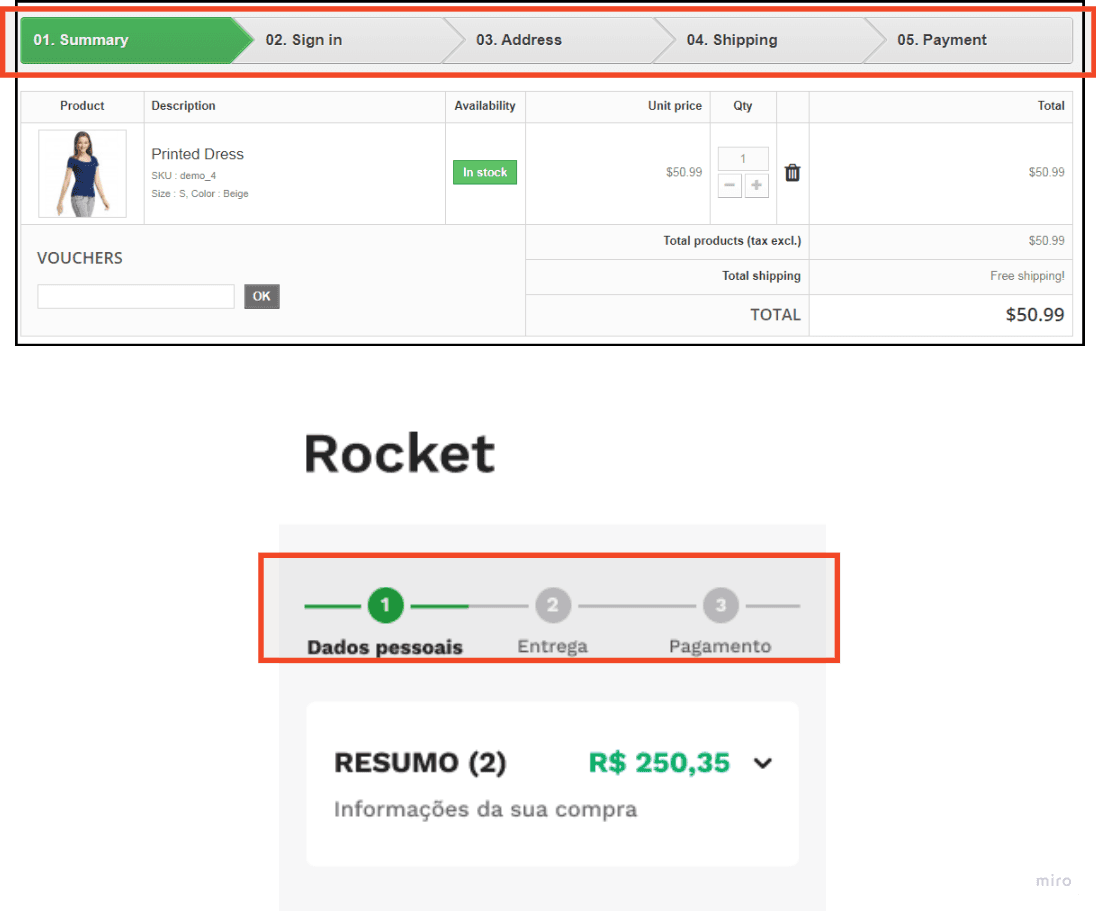Increase quantity with the plus button
1096x911 pixels.
click(756, 185)
